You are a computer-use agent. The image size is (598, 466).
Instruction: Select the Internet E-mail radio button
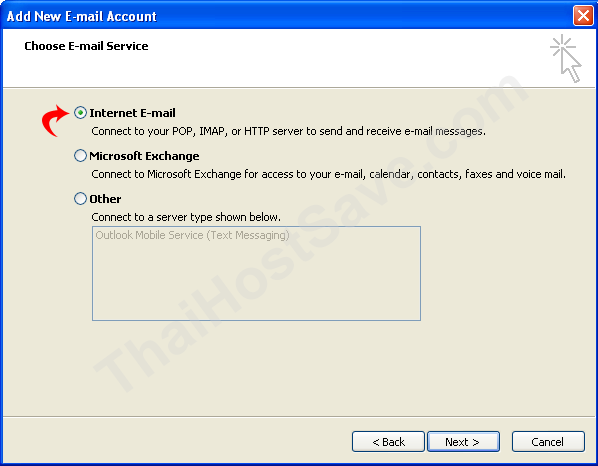[80, 113]
